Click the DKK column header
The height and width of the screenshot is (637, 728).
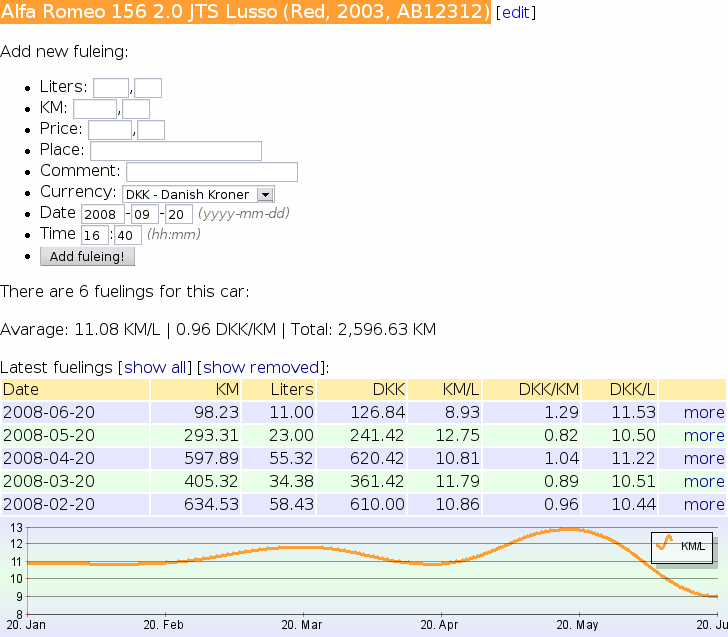click(x=362, y=389)
